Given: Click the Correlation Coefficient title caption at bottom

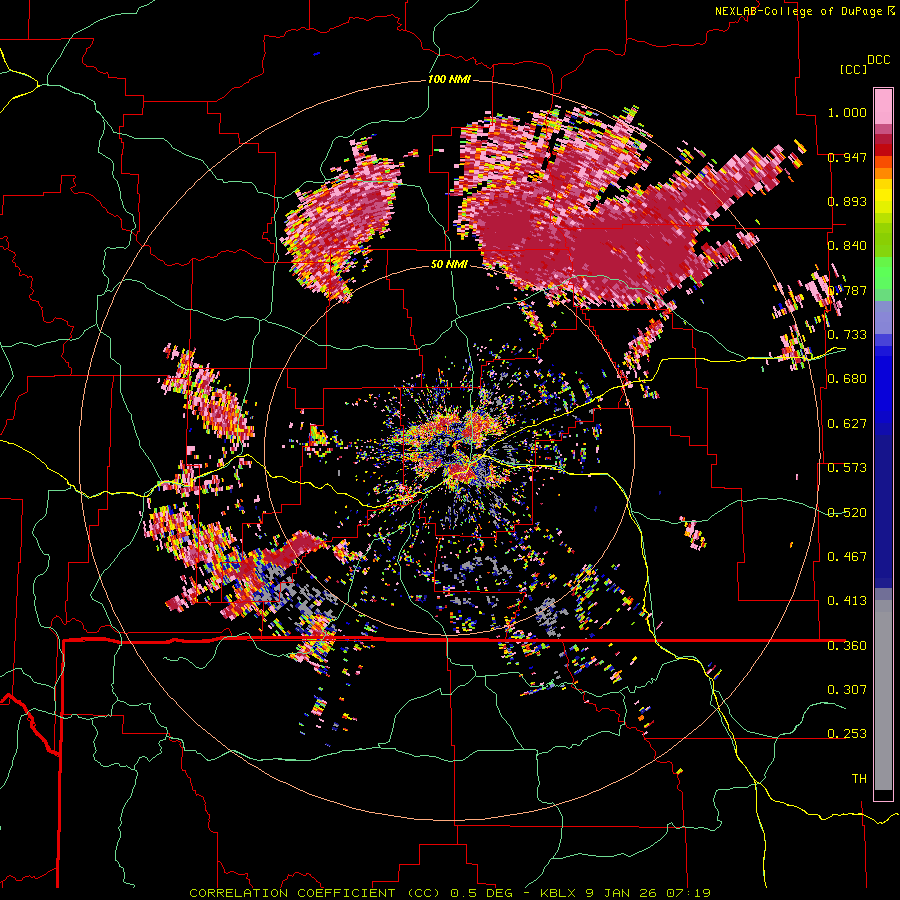Looking at the screenshot, I should point(449,893).
